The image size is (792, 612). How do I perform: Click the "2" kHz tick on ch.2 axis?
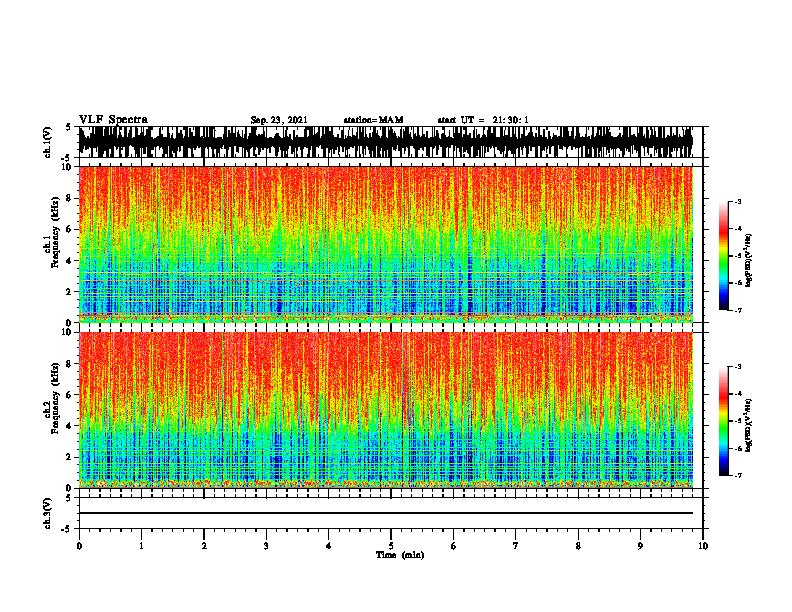pyautogui.click(x=70, y=457)
